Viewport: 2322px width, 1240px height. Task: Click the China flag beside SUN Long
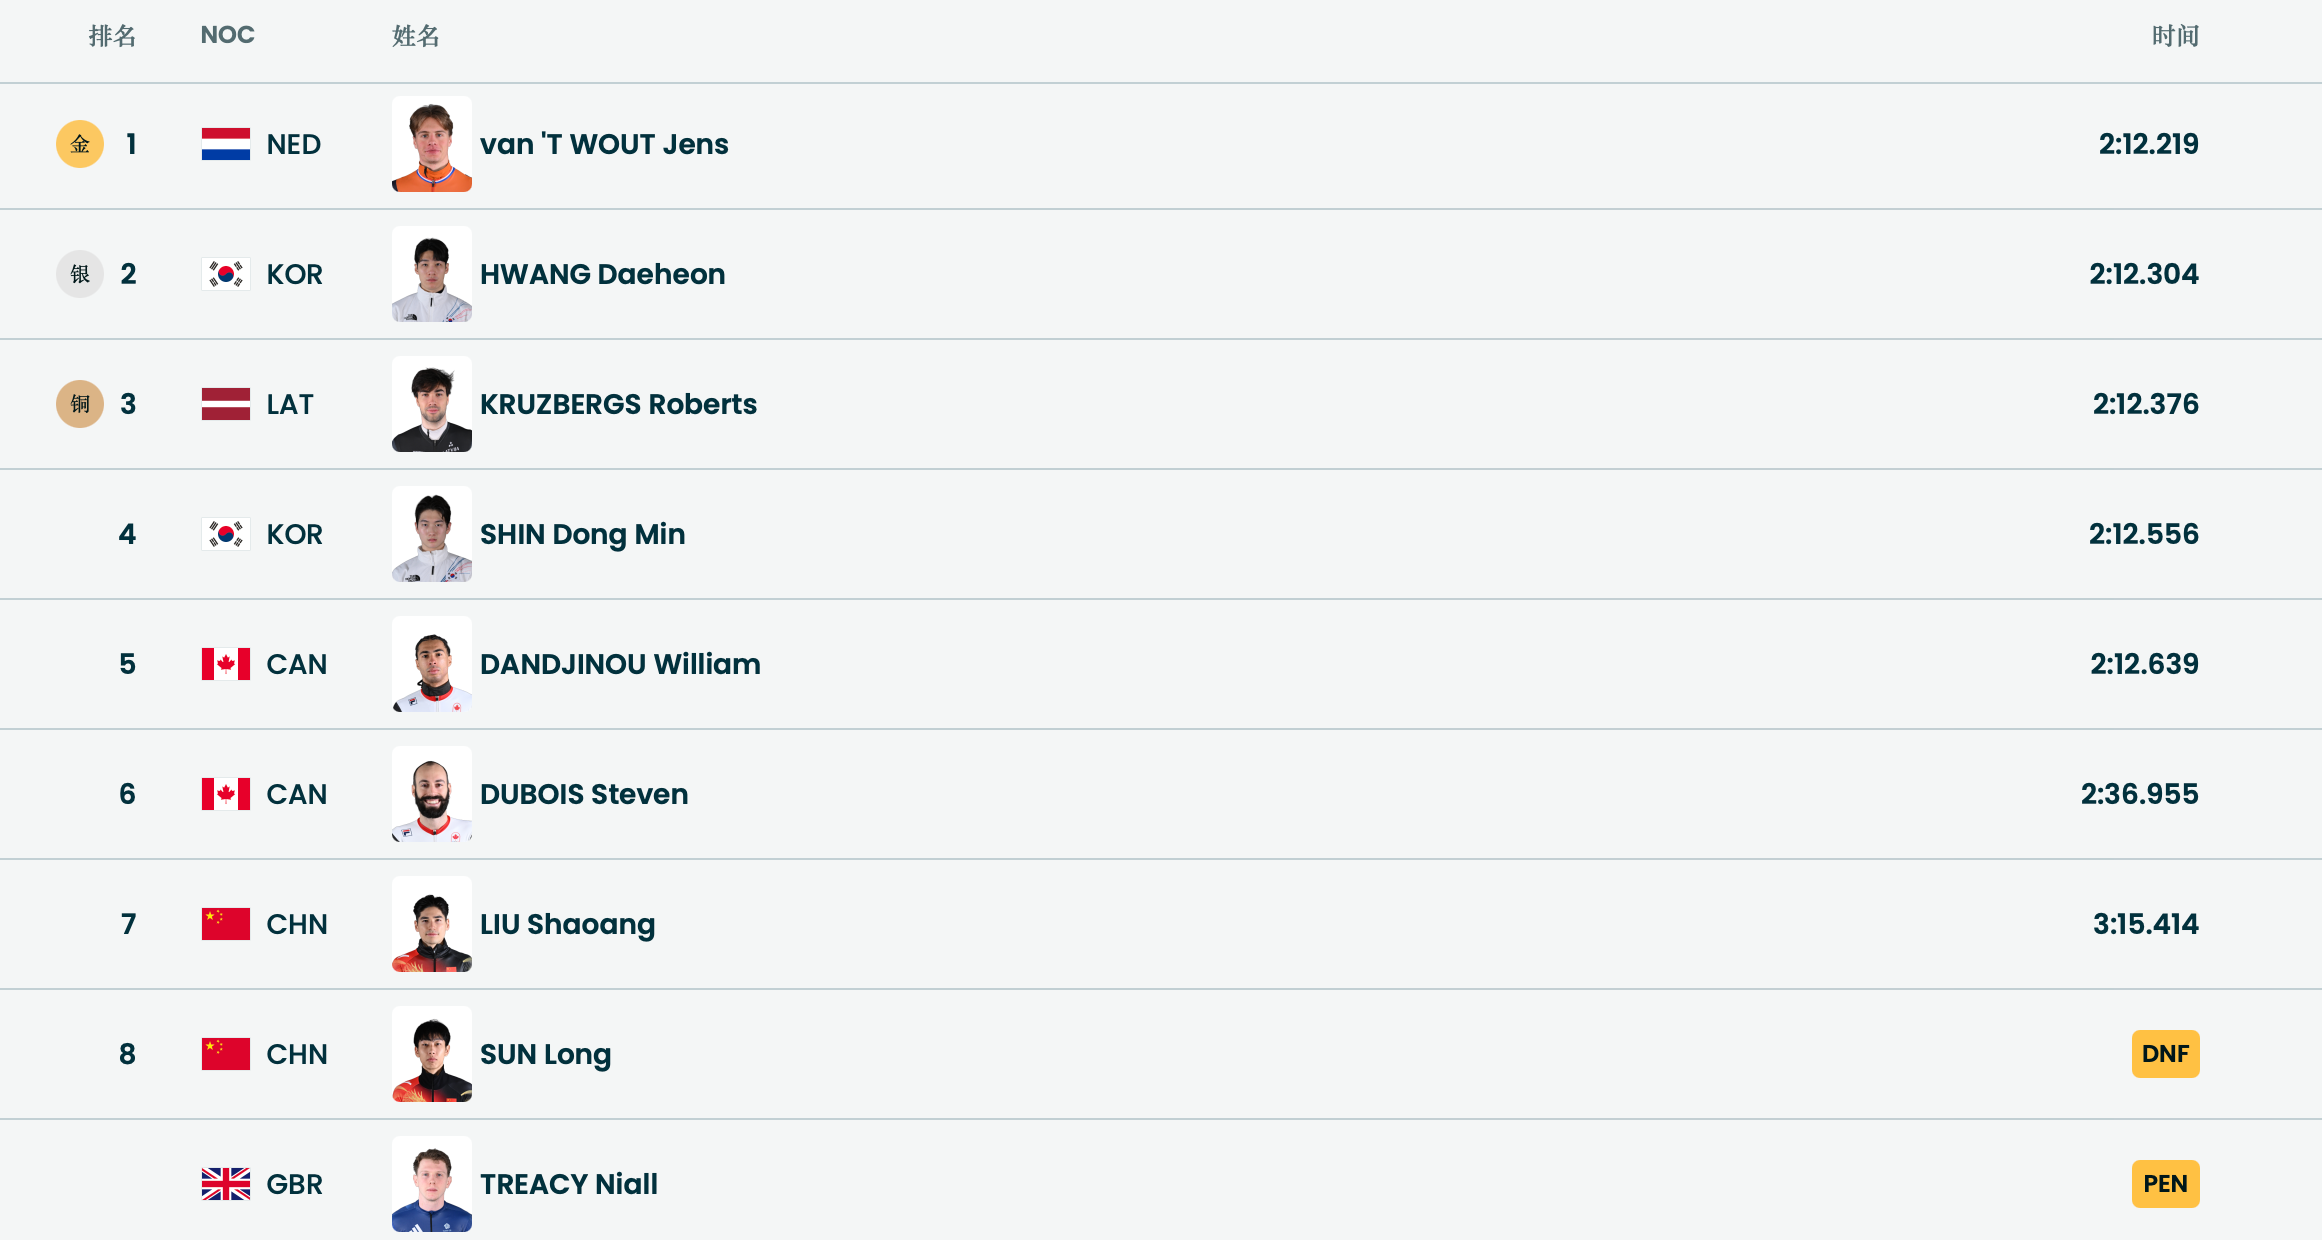(x=226, y=1054)
